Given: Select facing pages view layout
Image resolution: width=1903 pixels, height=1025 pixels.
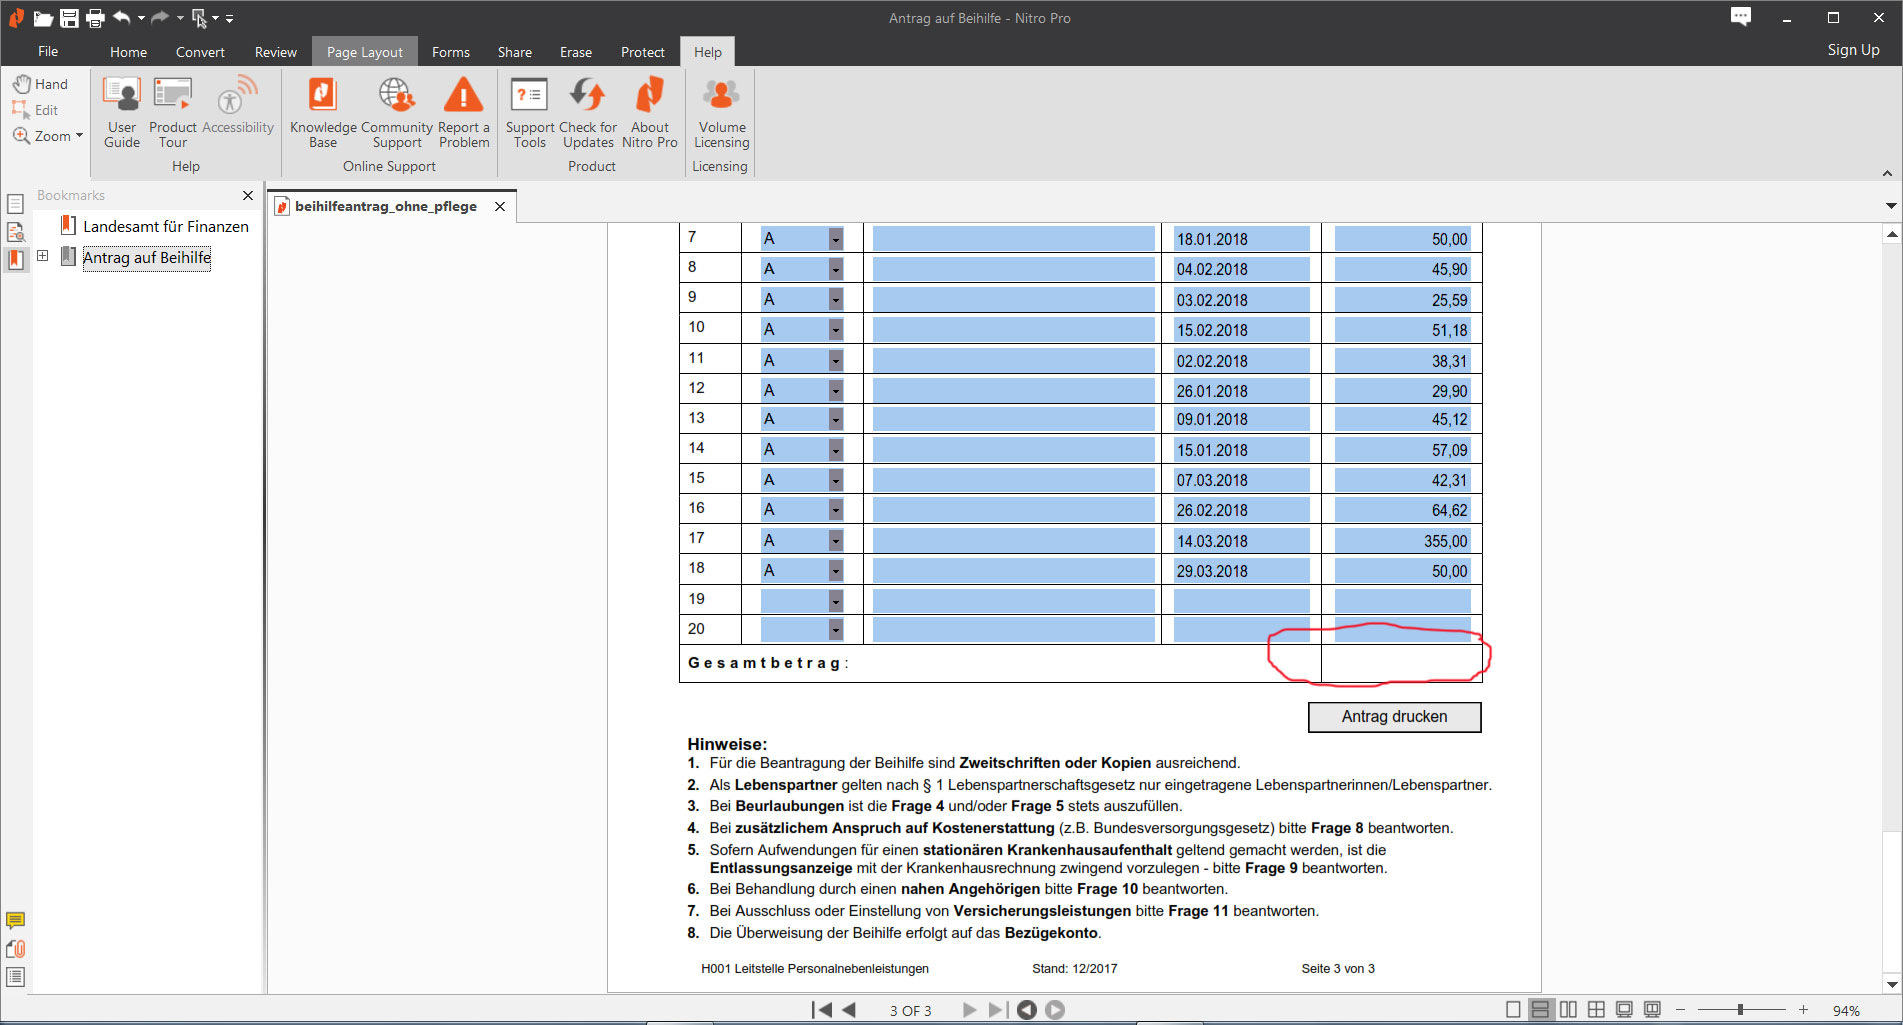Looking at the screenshot, I should (1568, 1010).
